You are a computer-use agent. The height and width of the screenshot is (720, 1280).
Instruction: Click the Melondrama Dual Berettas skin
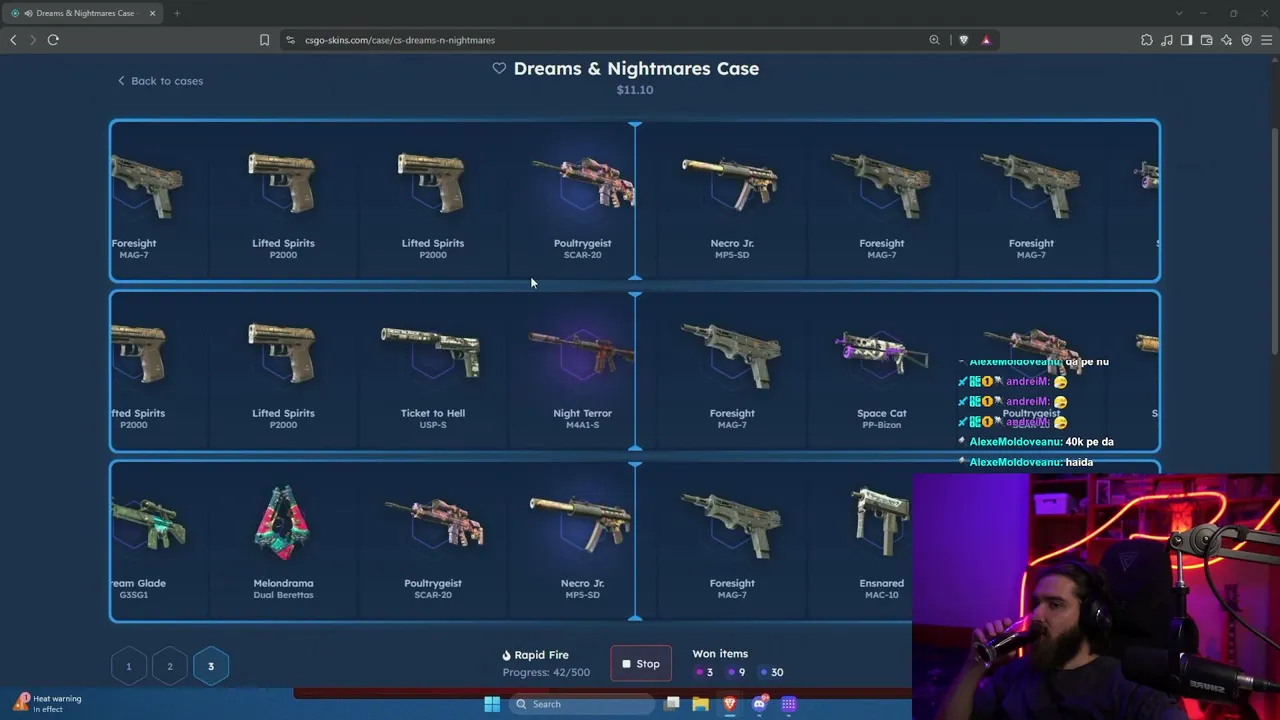[283, 543]
